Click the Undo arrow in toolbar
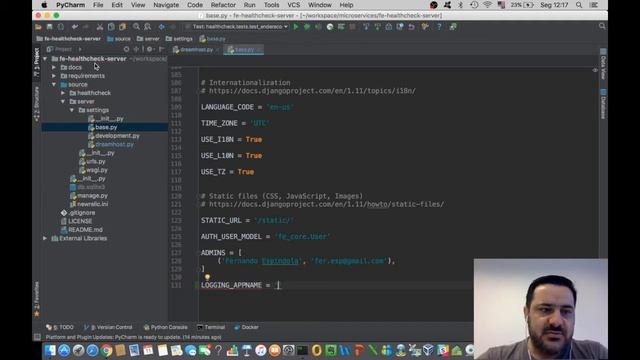640x360 pixels. (x=75, y=27)
